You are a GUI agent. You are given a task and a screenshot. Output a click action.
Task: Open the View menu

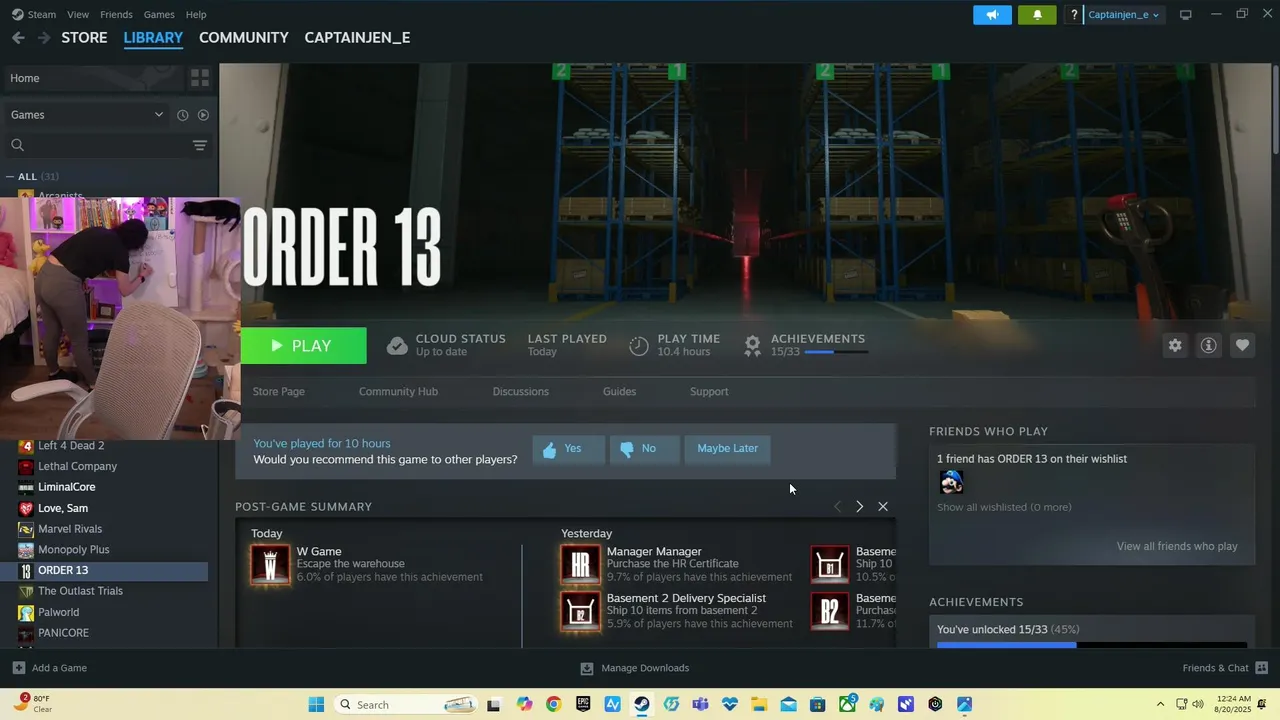coord(78,15)
